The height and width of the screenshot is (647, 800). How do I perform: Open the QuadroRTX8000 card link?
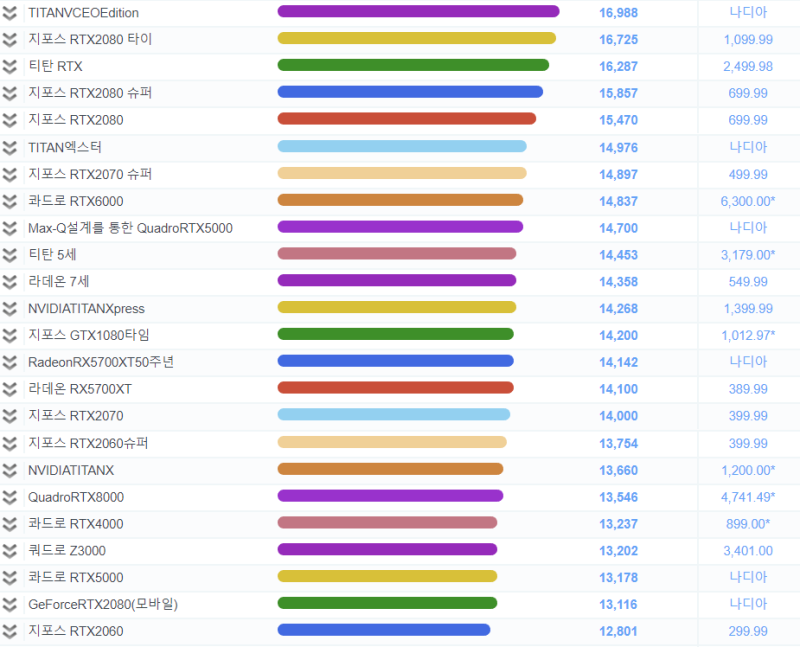(x=76, y=497)
